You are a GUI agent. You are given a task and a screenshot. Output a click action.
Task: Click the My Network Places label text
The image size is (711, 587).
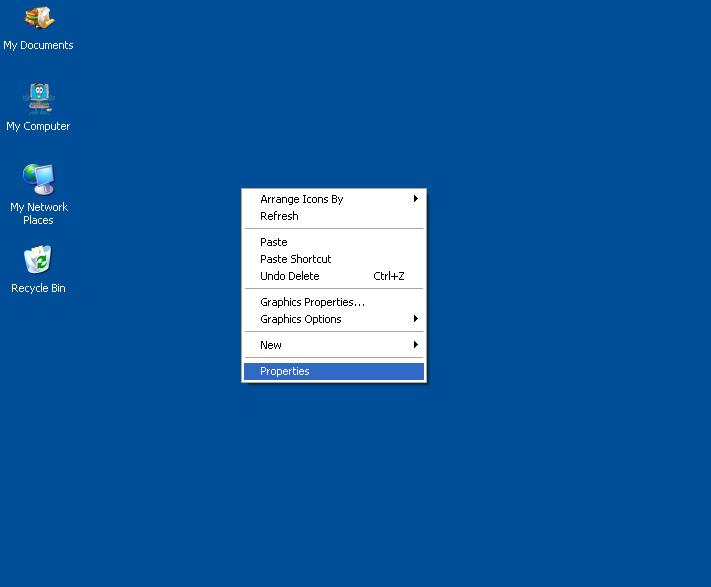pos(39,213)
